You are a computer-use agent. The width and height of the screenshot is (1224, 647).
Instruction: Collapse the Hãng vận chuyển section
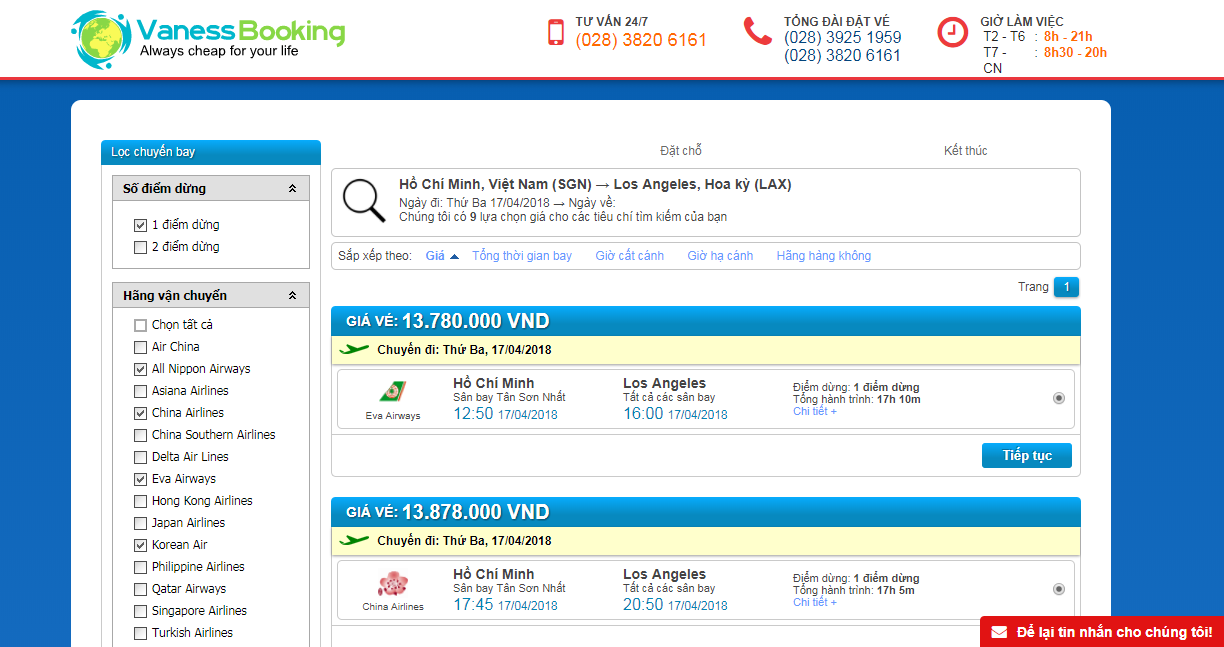[292, 296]
